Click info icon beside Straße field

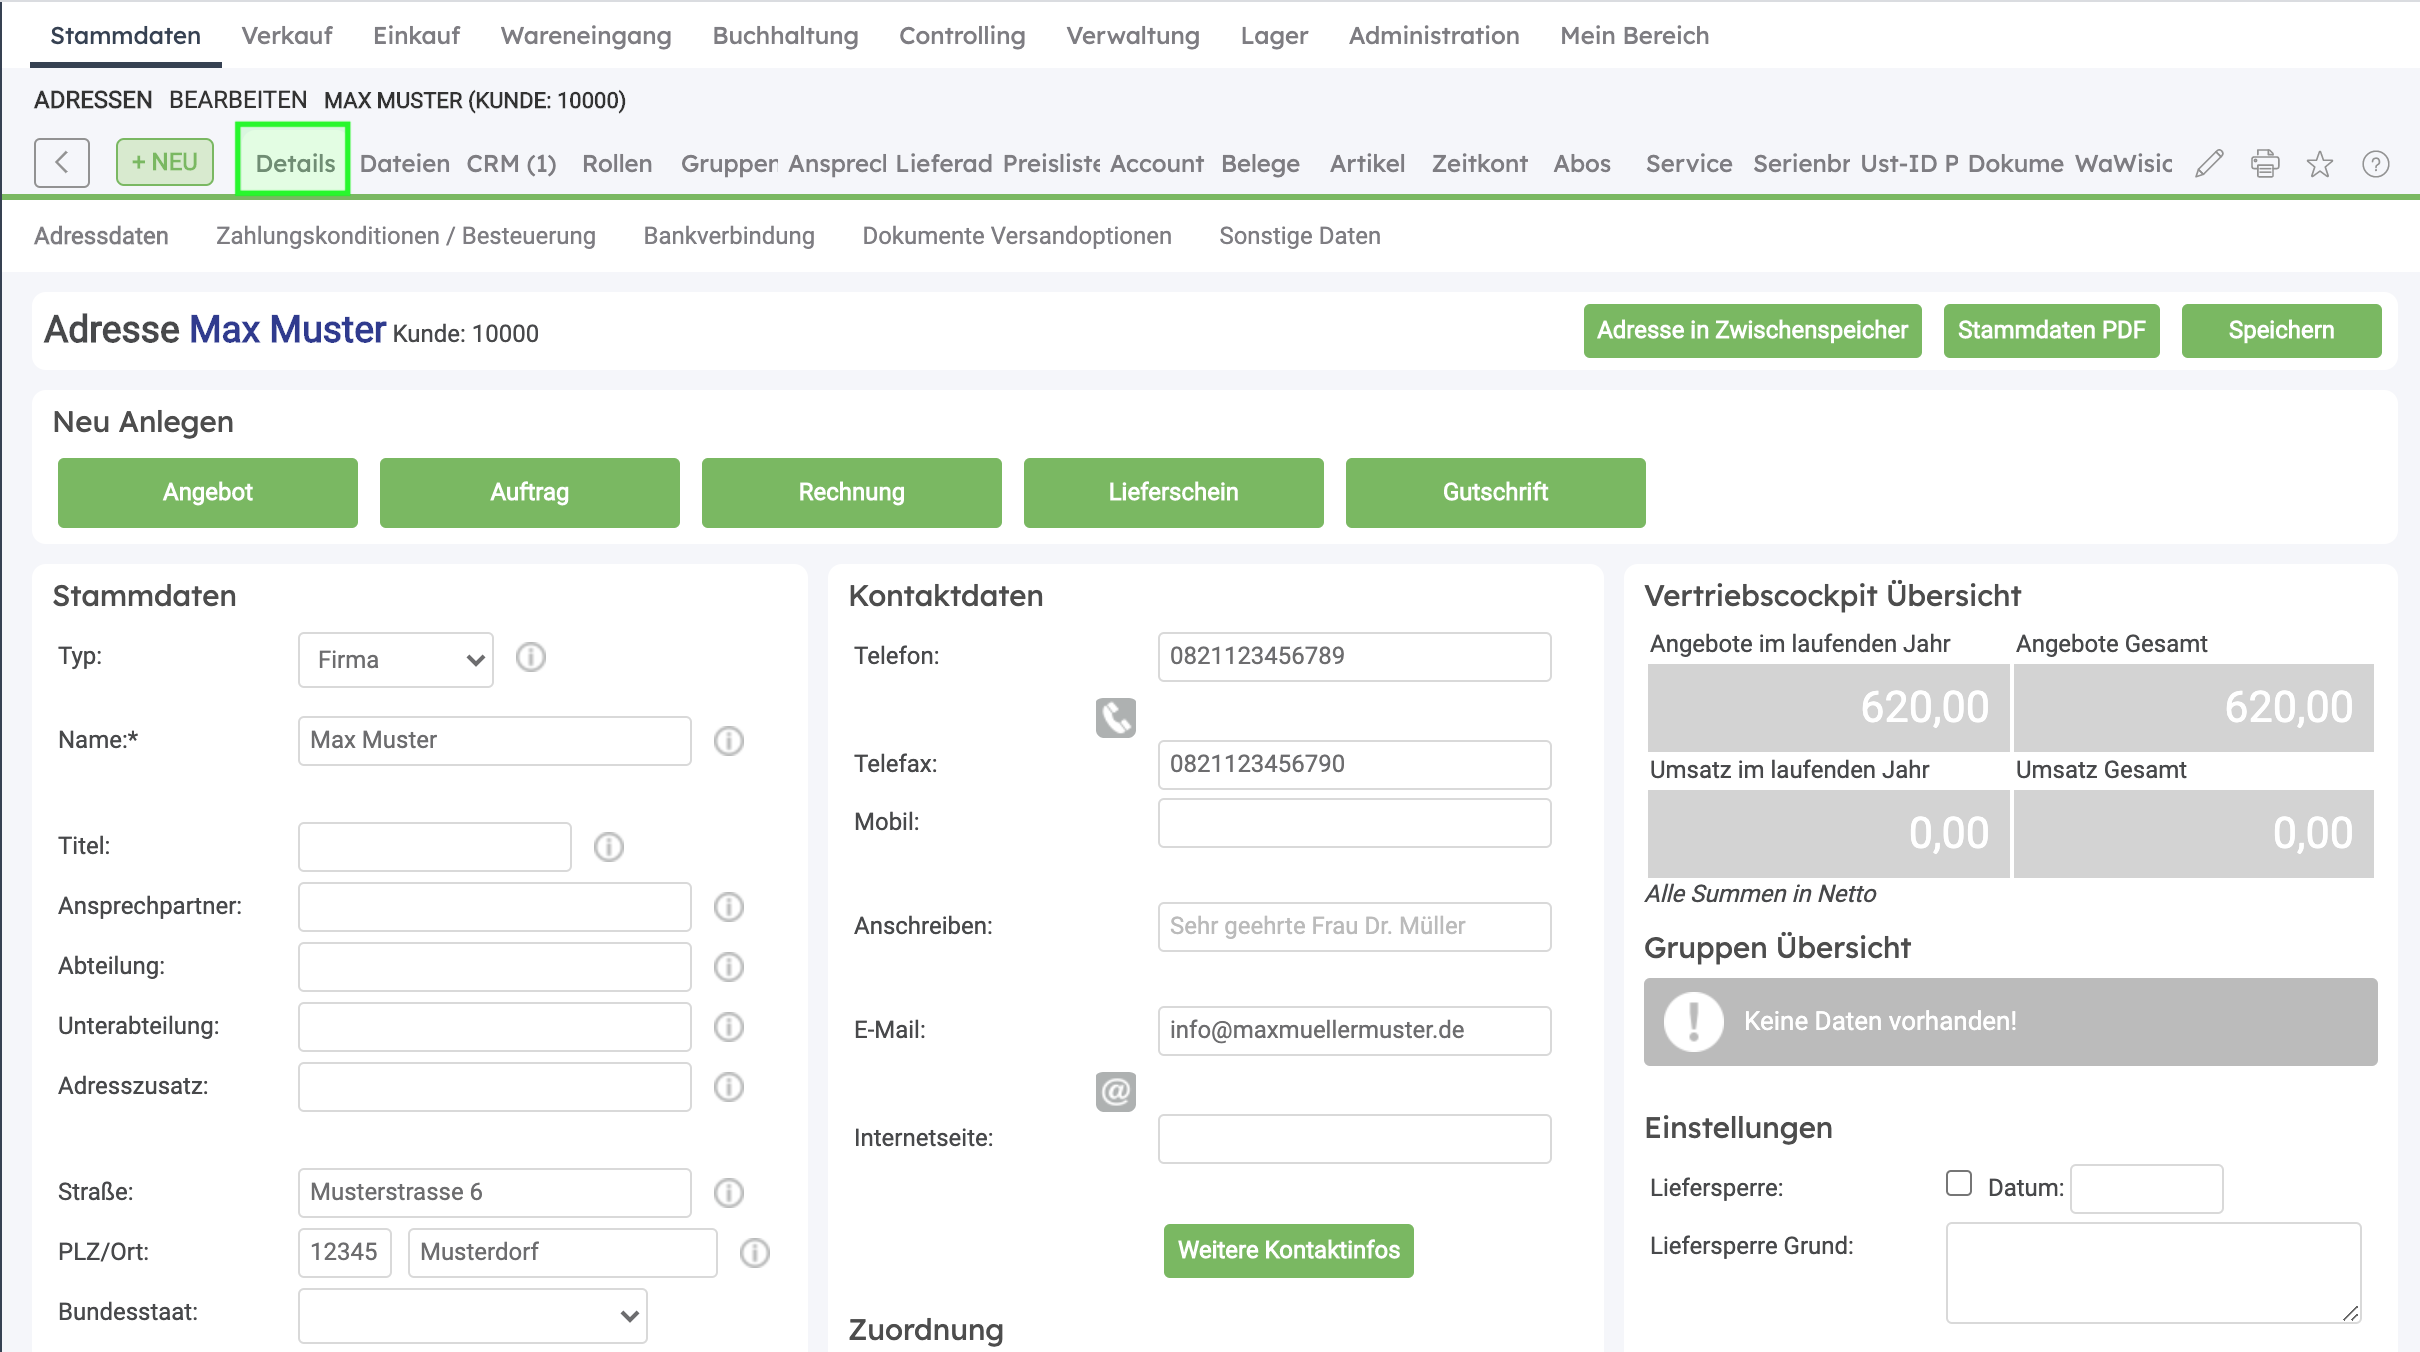tap(729, 1192)
